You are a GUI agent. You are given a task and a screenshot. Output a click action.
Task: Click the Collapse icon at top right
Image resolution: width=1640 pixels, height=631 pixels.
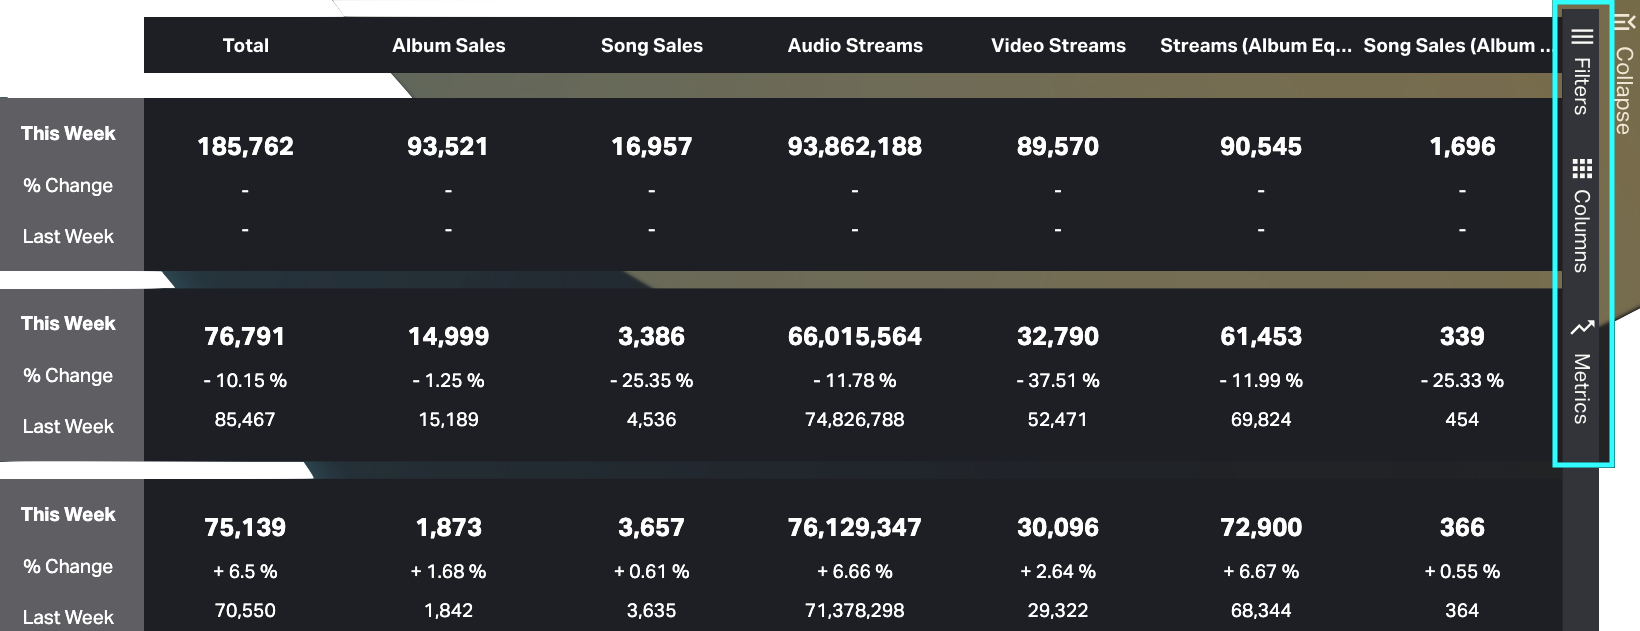pos(1623,22)
